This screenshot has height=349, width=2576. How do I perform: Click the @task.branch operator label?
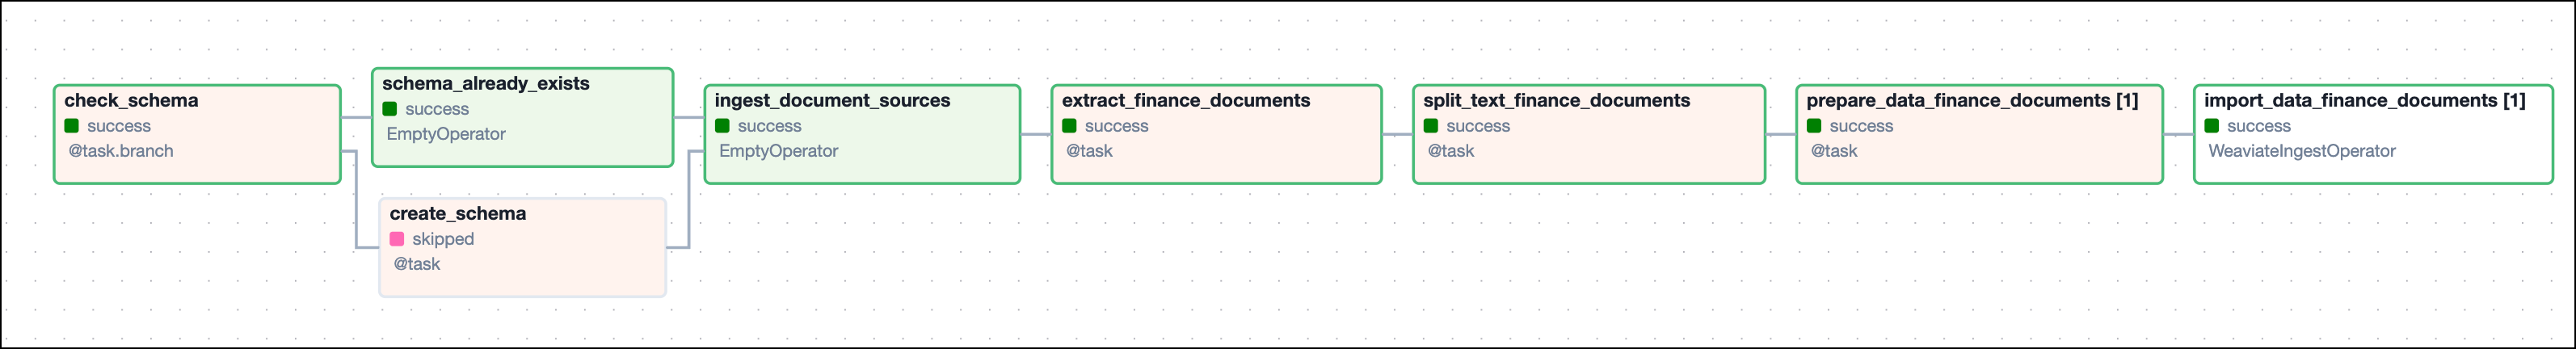coord(120,151)
